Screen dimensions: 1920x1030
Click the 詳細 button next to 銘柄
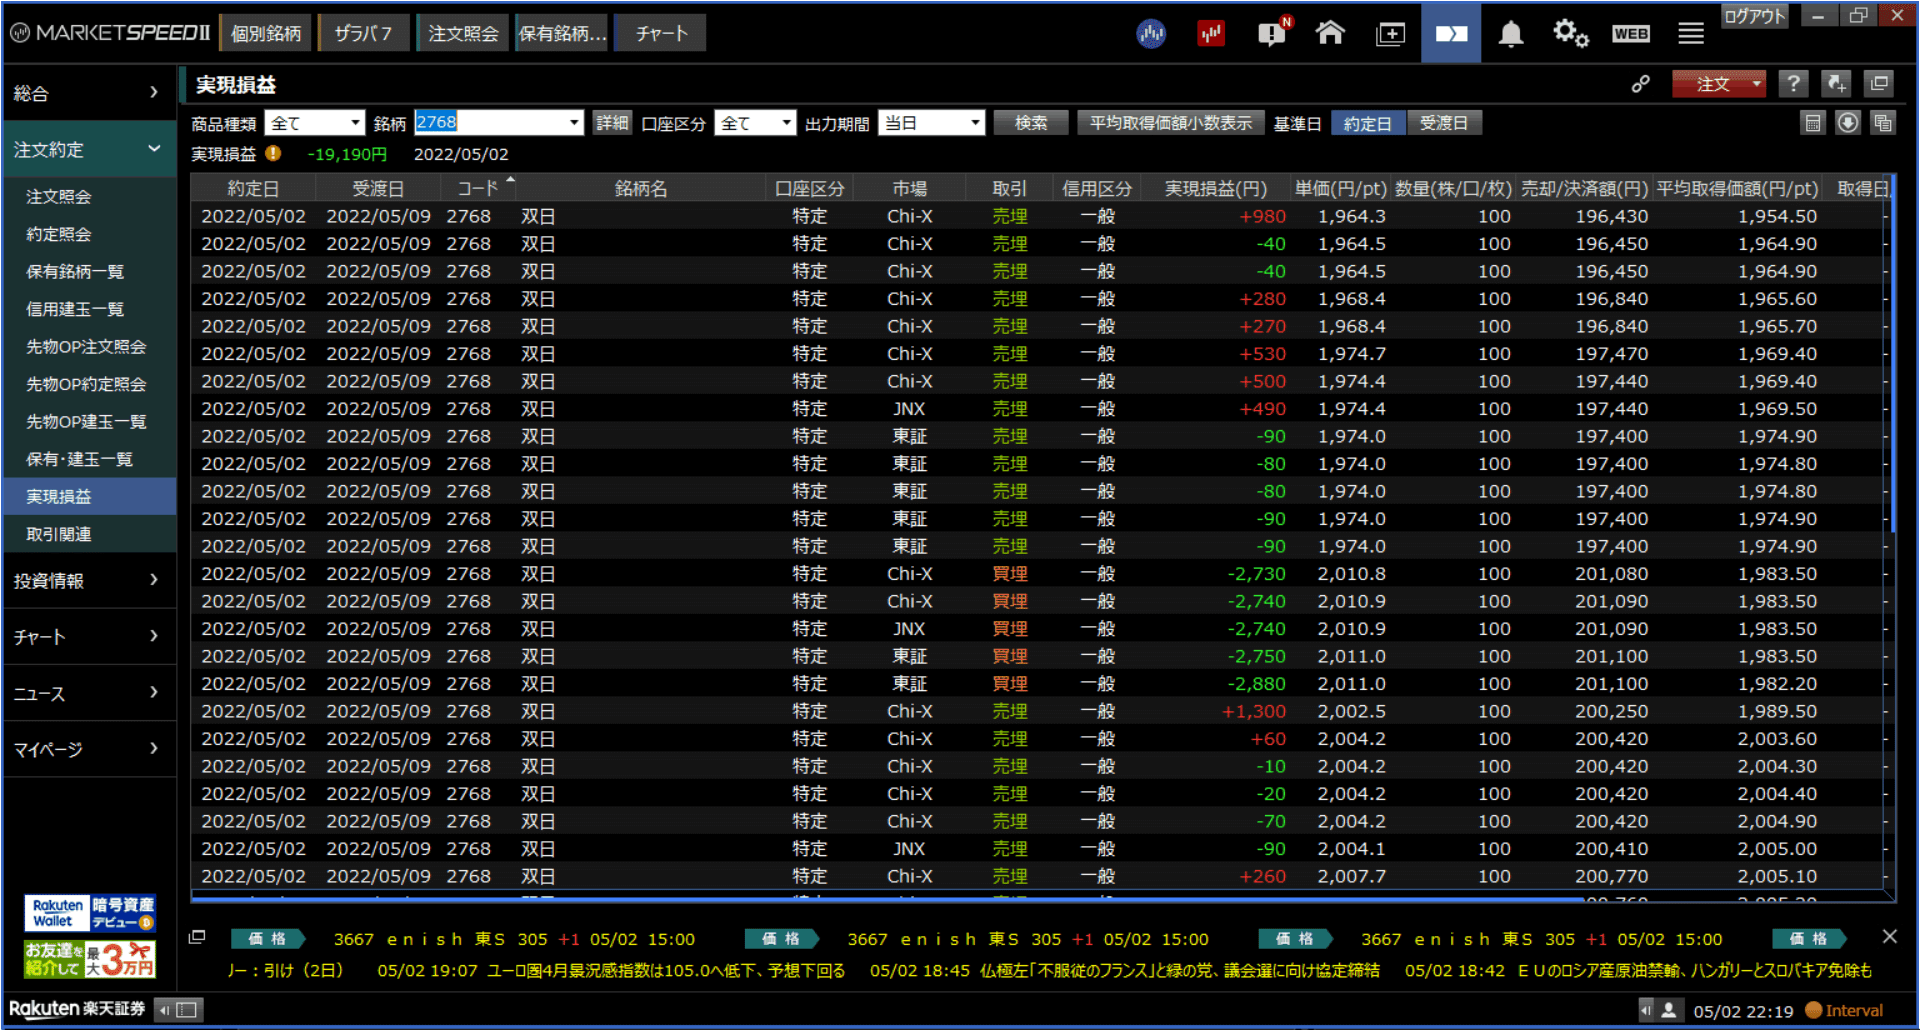[612, 123]
